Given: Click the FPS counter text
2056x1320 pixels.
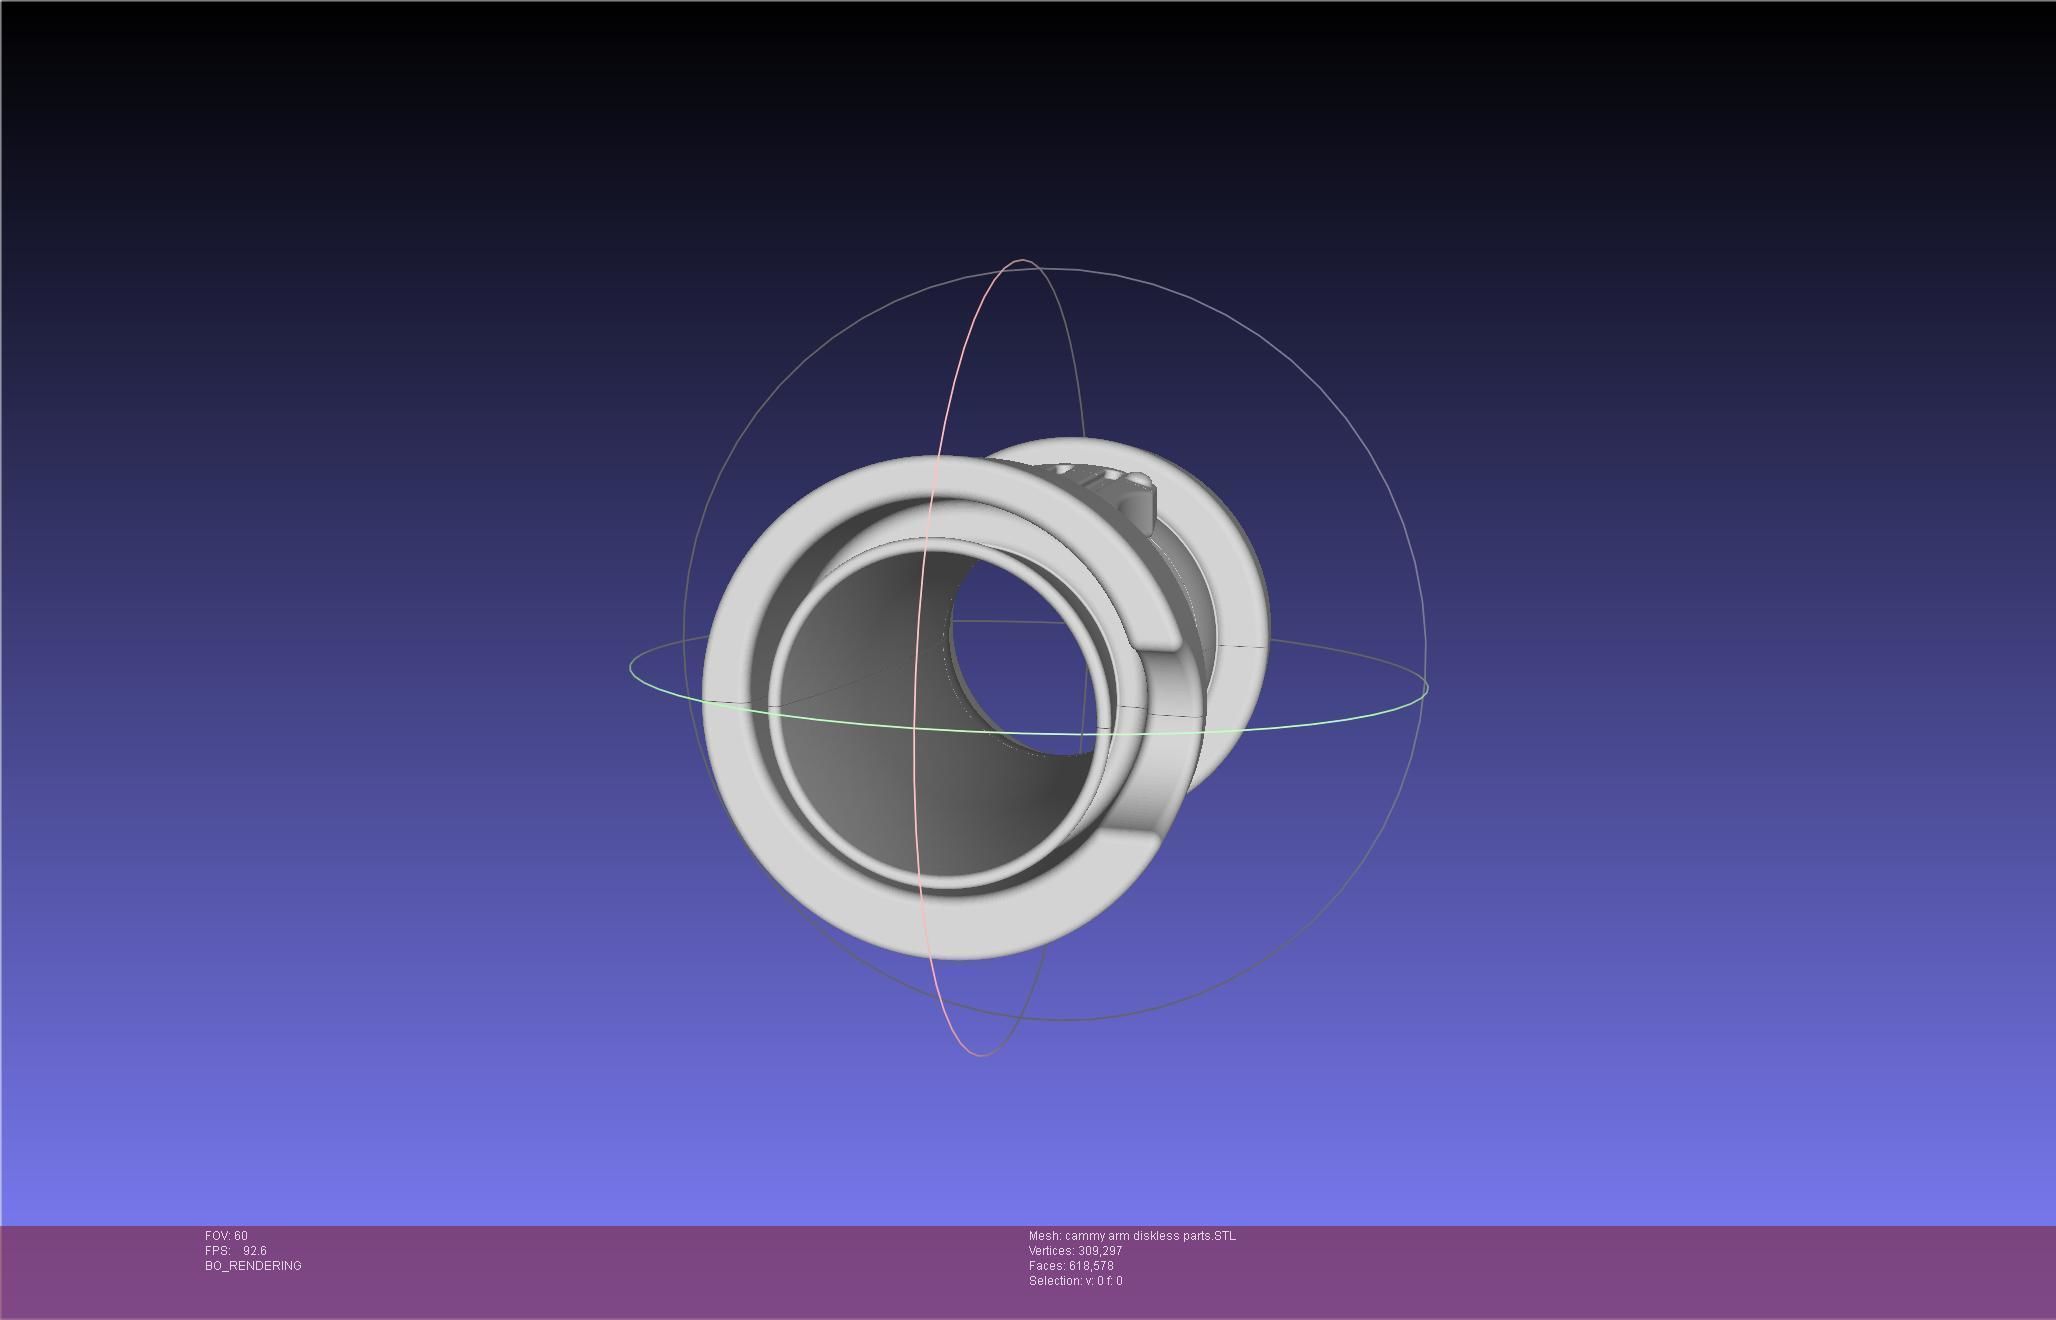Looking at the screenshot, I should 236,1251.
